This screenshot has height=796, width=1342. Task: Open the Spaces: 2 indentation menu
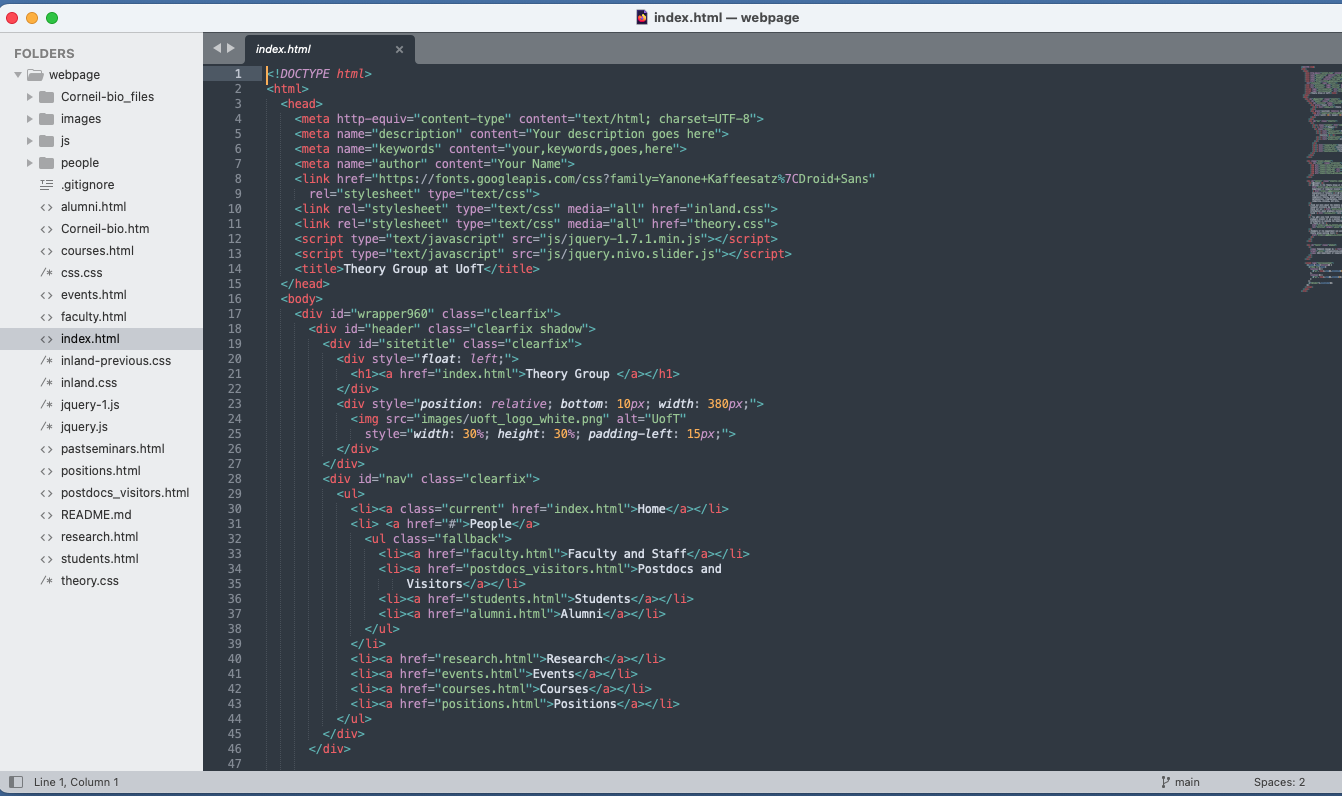(x=1279, y=782)
